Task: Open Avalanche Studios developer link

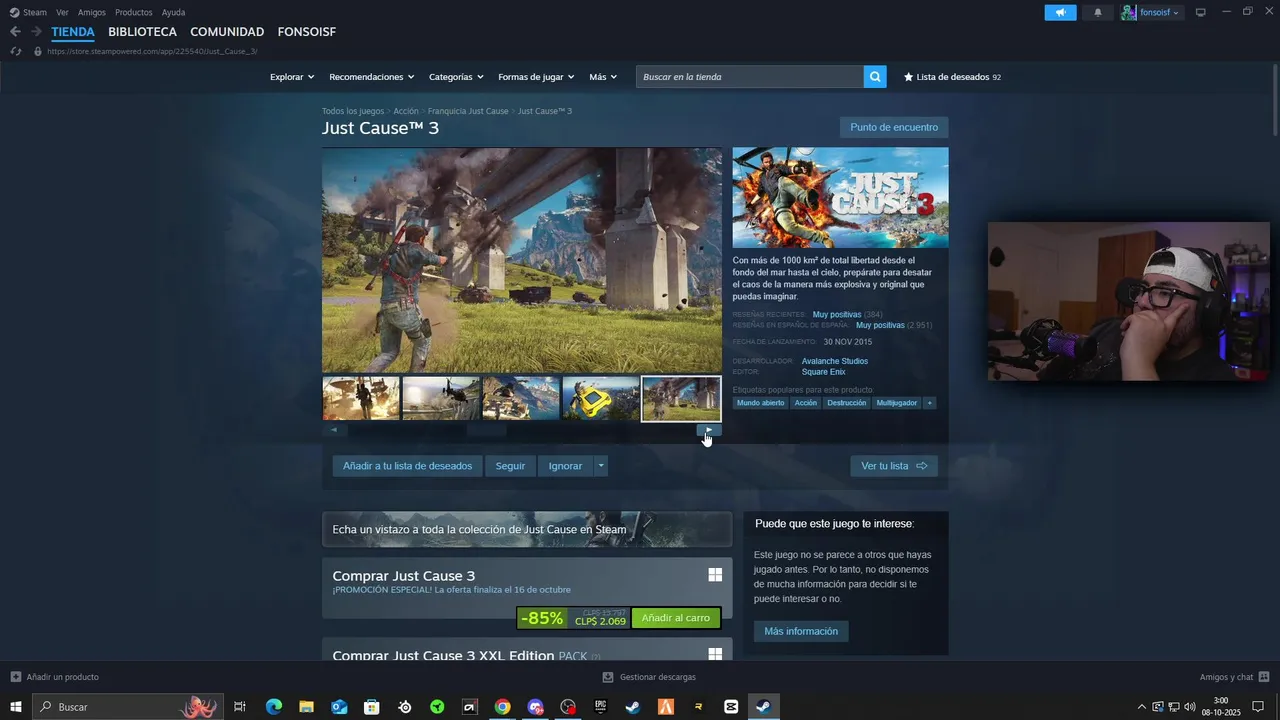Action: pyautogui.click(x=835, y=361)
